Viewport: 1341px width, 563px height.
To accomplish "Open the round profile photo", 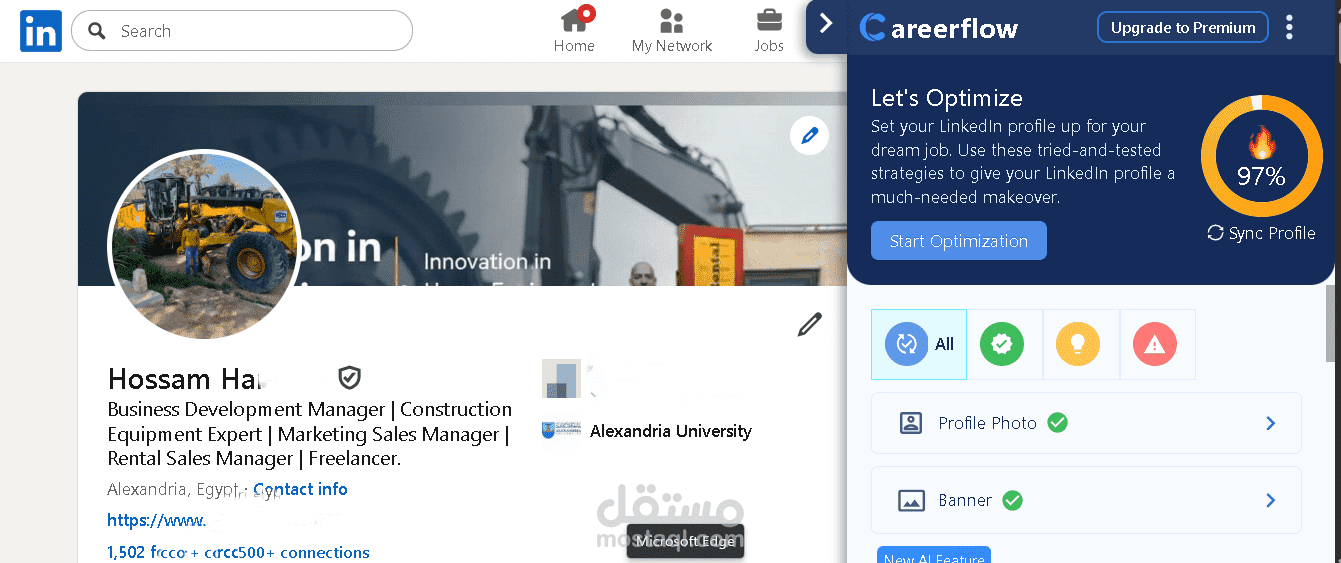I will pos(204,245).
